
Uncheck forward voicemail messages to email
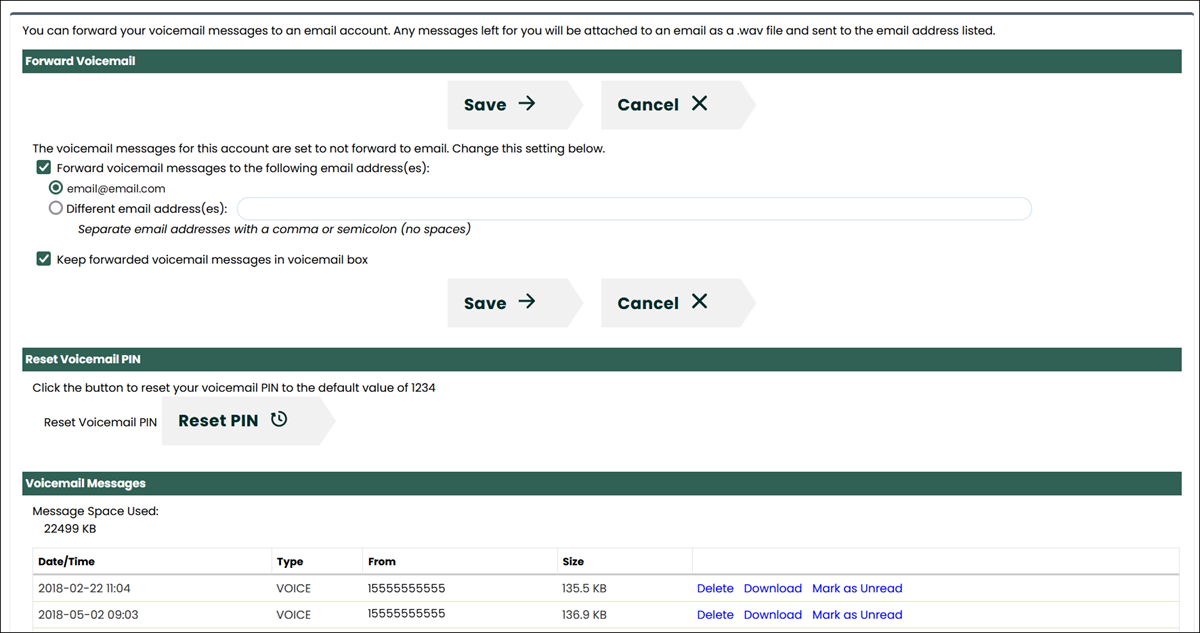point(43,167)
